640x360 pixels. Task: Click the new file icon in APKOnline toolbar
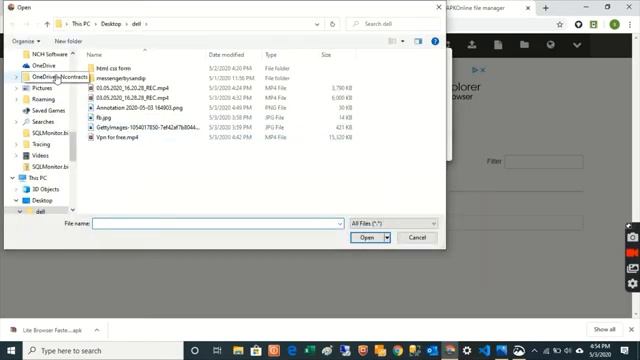tap(498, 45)
